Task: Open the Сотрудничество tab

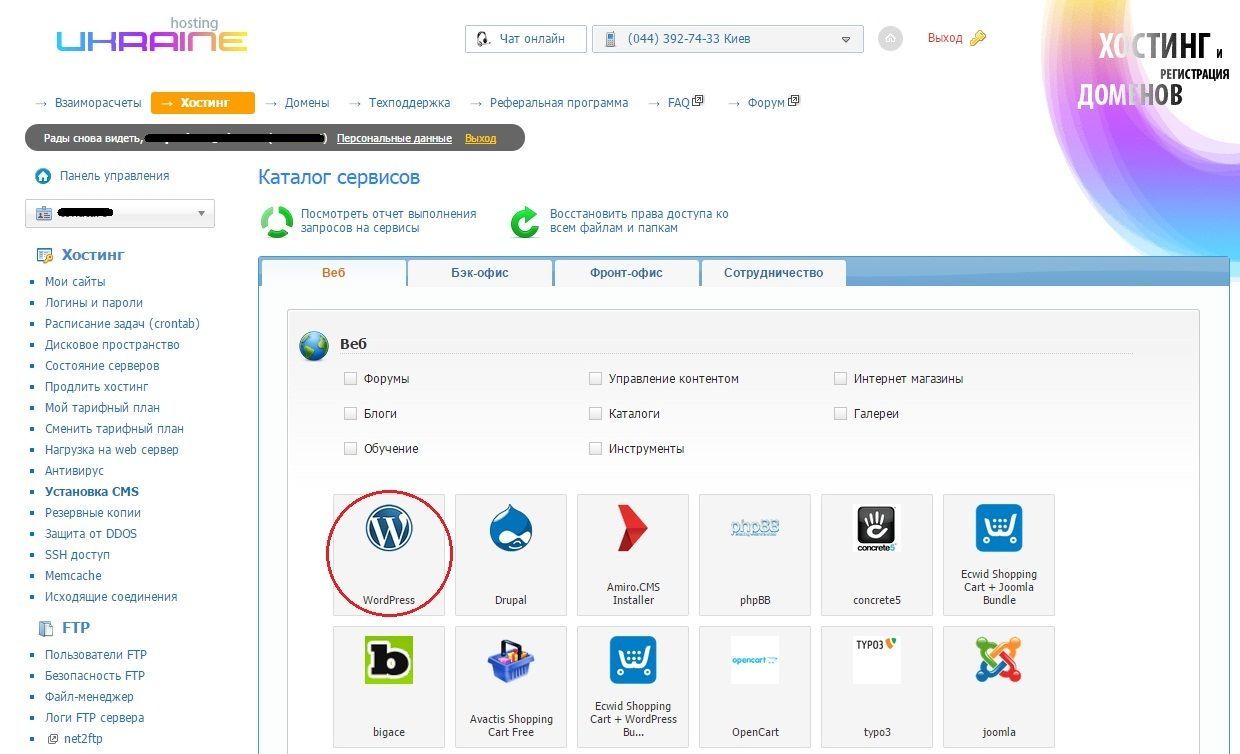Action: [x=773, y=273]
